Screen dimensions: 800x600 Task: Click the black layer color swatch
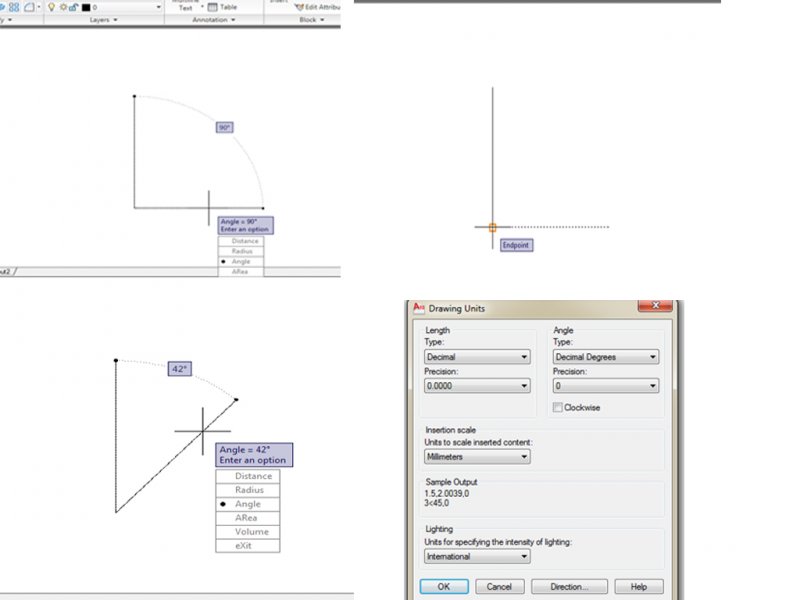[x=86, y=7]
